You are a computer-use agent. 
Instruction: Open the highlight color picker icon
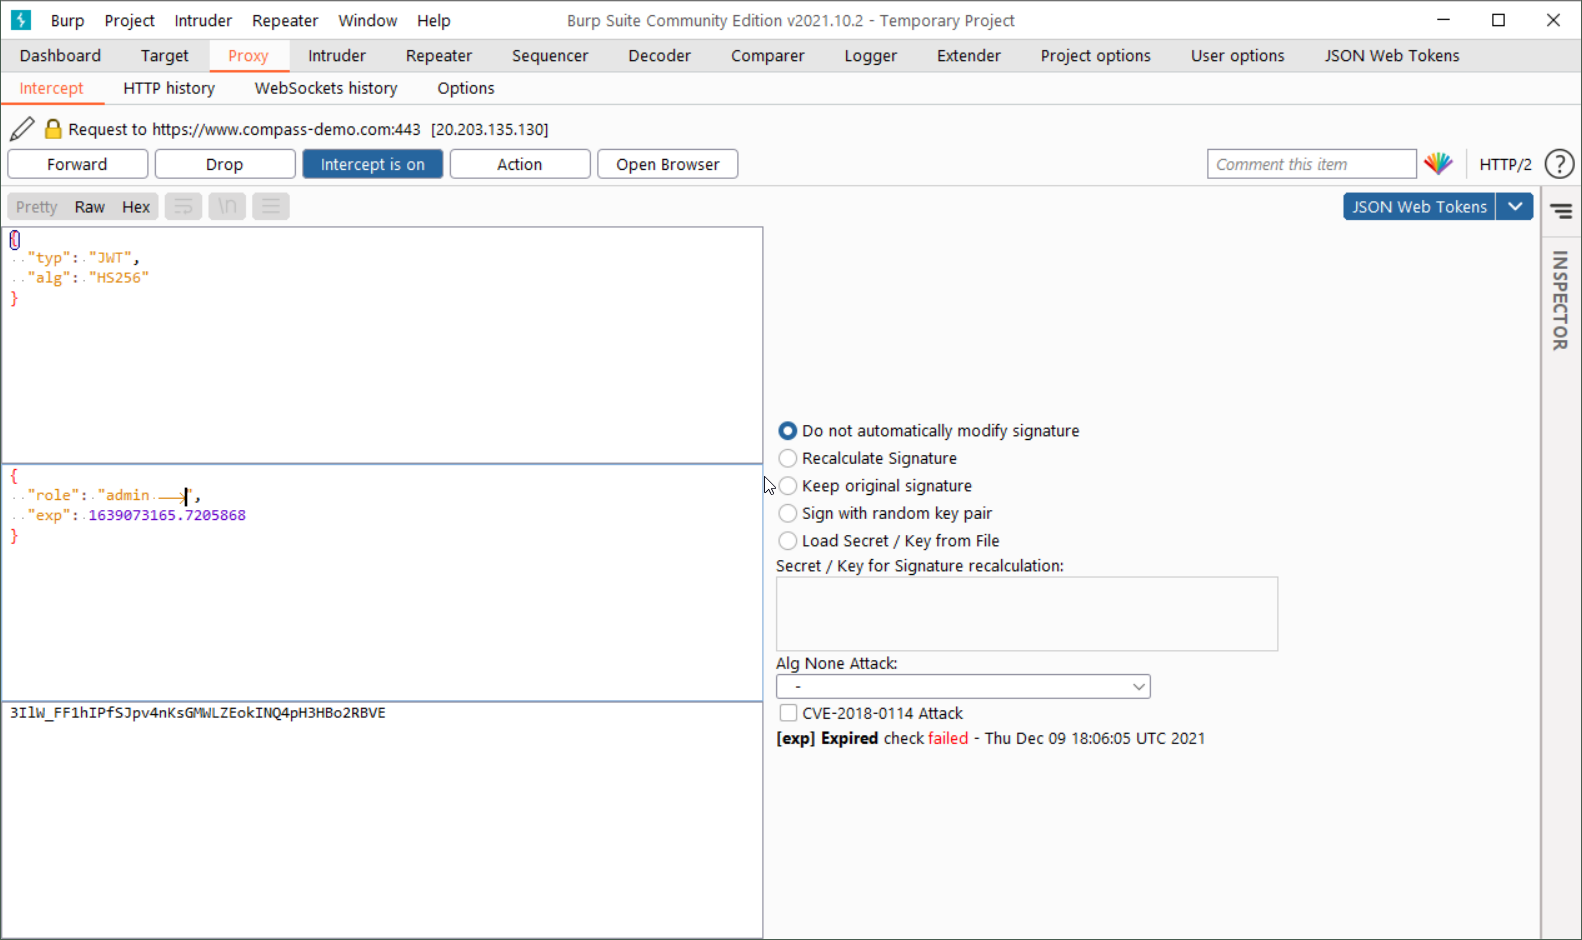coord(1438,164)
